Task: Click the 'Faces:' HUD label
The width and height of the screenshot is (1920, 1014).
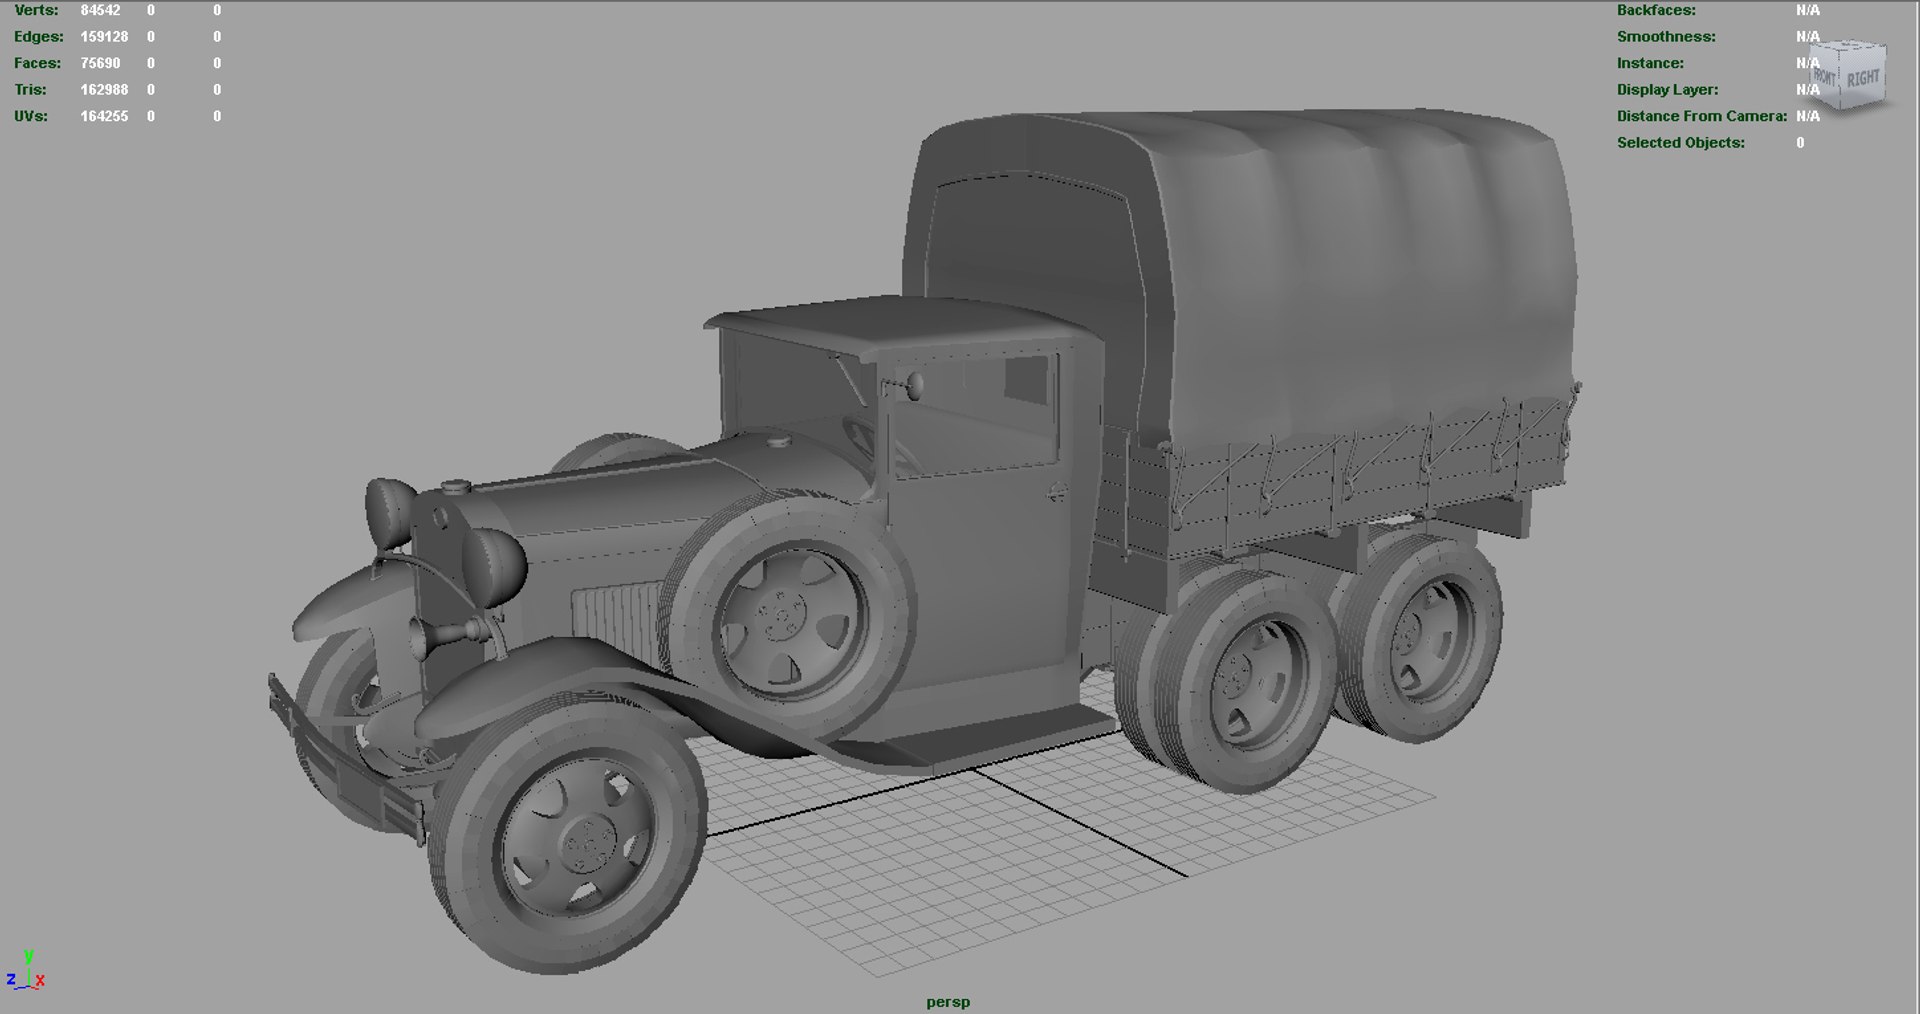Action: 37,63
